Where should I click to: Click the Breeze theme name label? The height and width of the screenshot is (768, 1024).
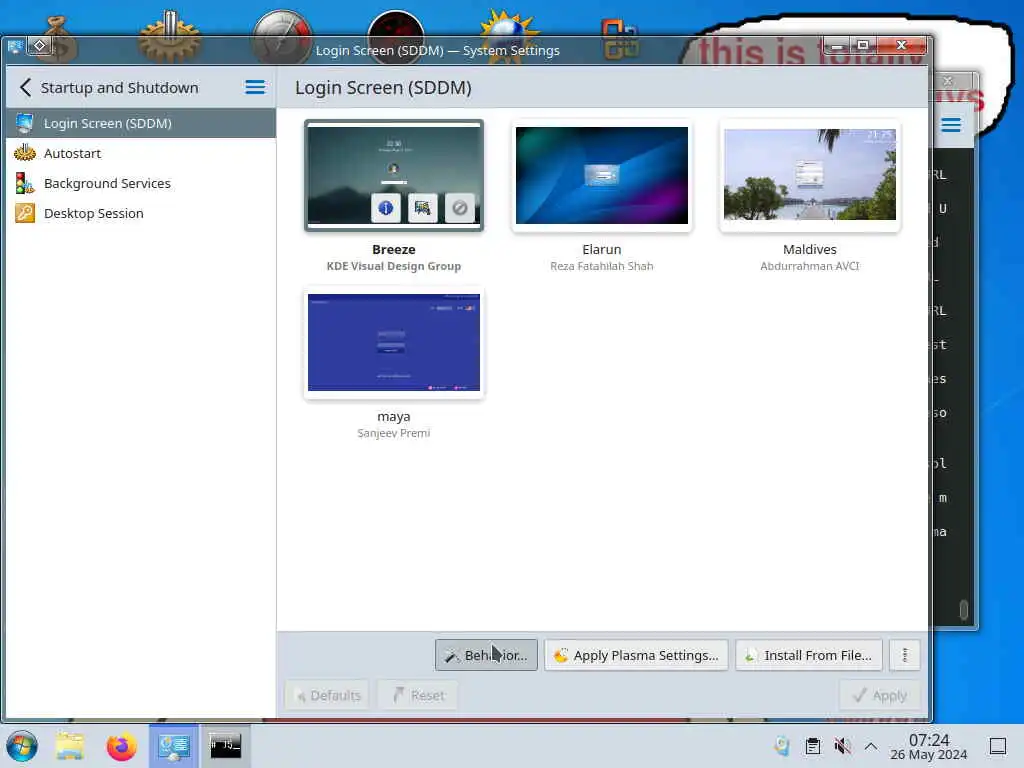[x=394, y=249]
